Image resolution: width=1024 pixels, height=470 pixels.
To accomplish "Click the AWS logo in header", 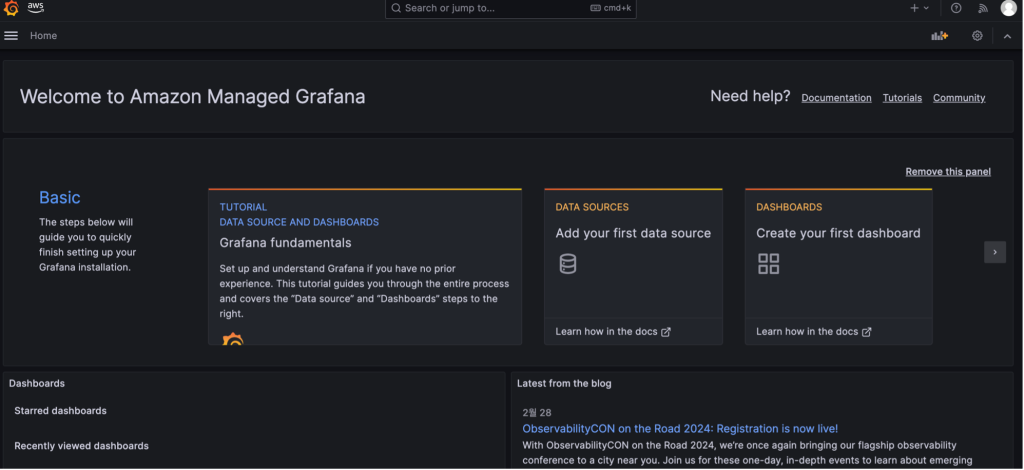I will pyautogui.click(x=35, y=8).
